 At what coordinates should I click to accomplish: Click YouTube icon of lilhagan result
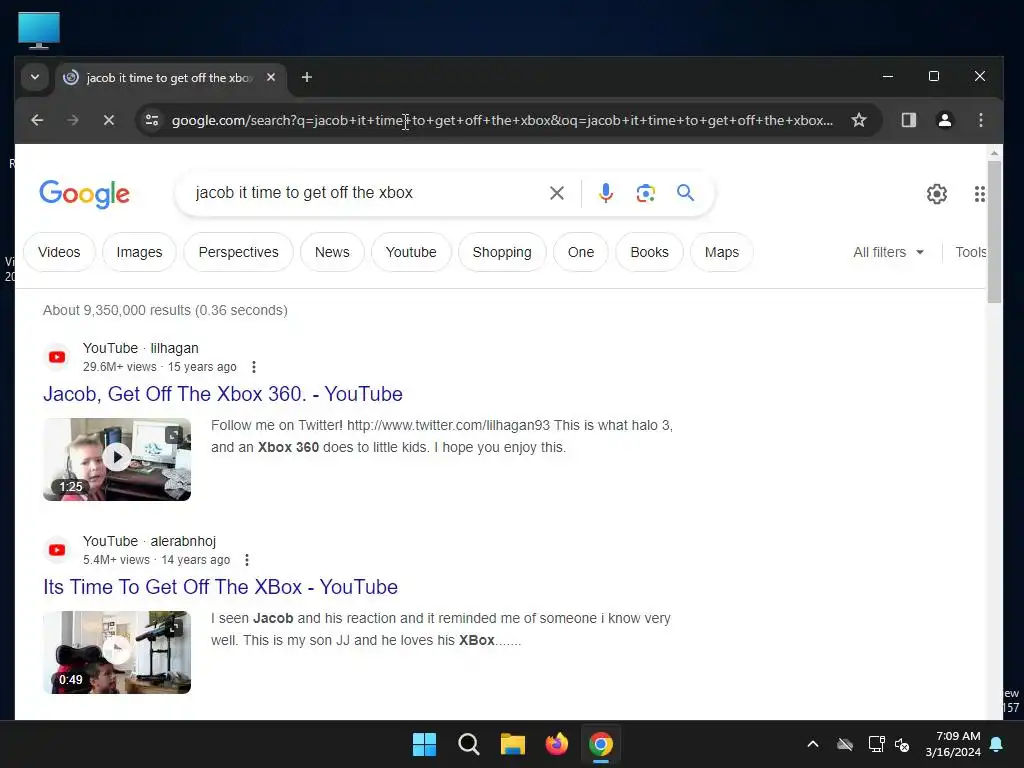click(57, 357)
